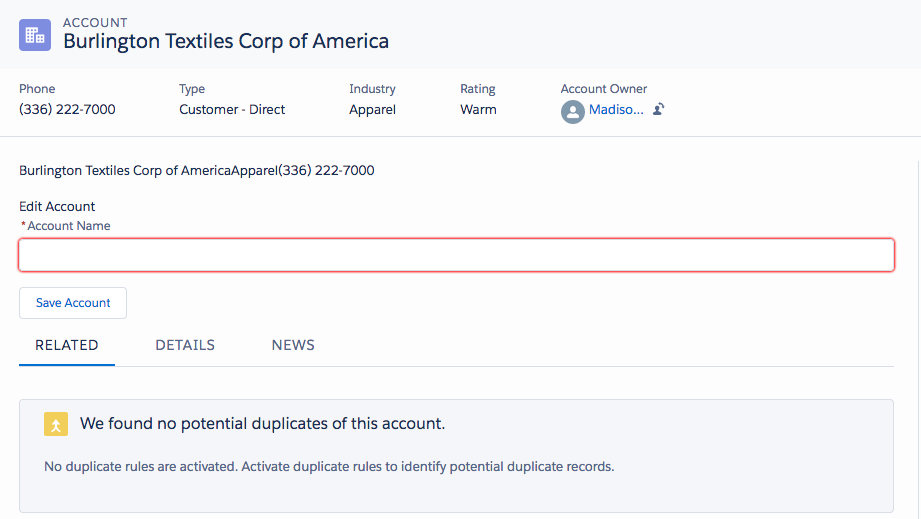Click the Warm rating value
Viewport: 921px width, 519px height.
(478, 110)
